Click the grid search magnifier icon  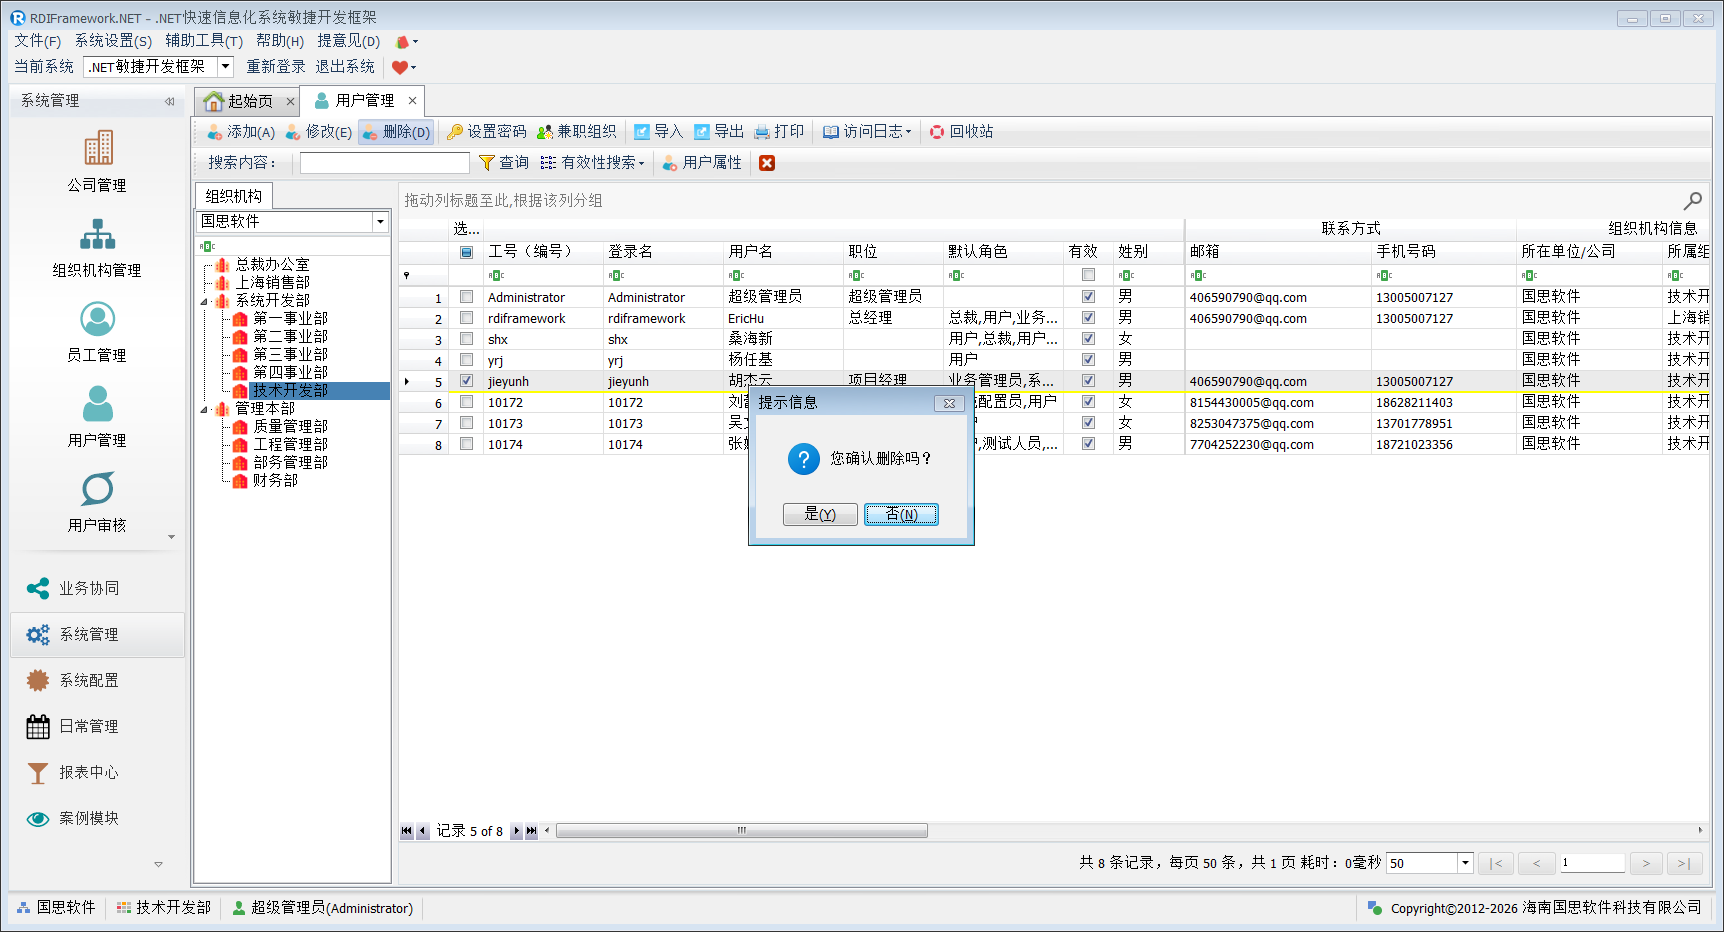pyautogui.click(x=1692, y=201)
